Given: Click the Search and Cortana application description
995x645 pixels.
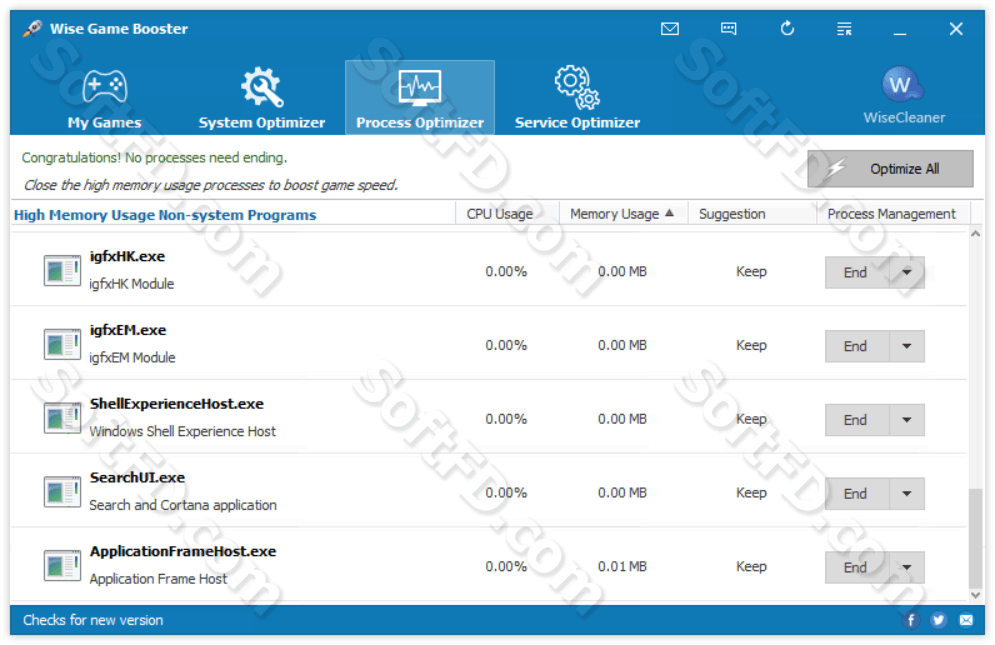Looking at the screenshot, I should [x=183, y=505].
